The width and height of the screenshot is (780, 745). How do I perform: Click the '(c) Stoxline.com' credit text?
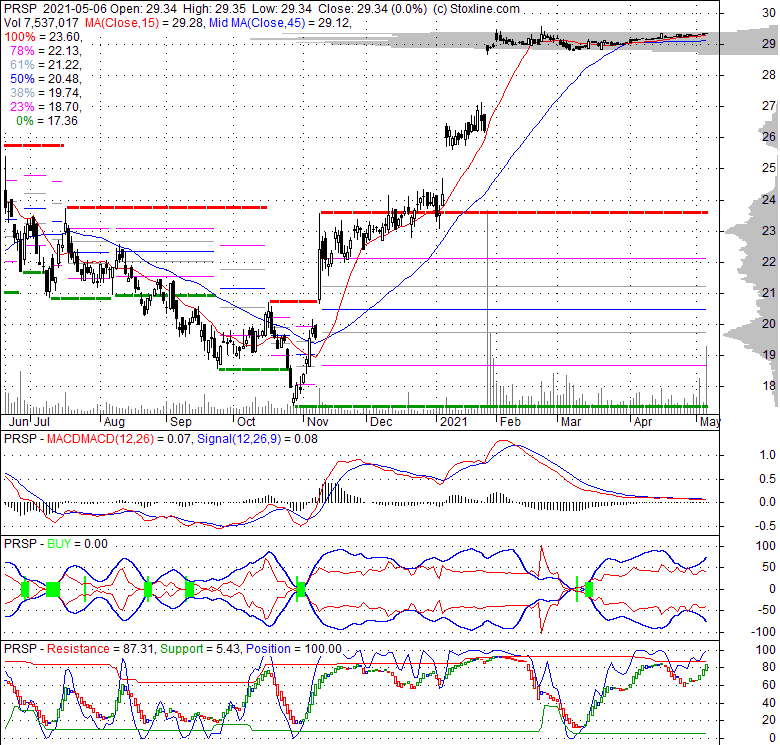coord(476,8)
